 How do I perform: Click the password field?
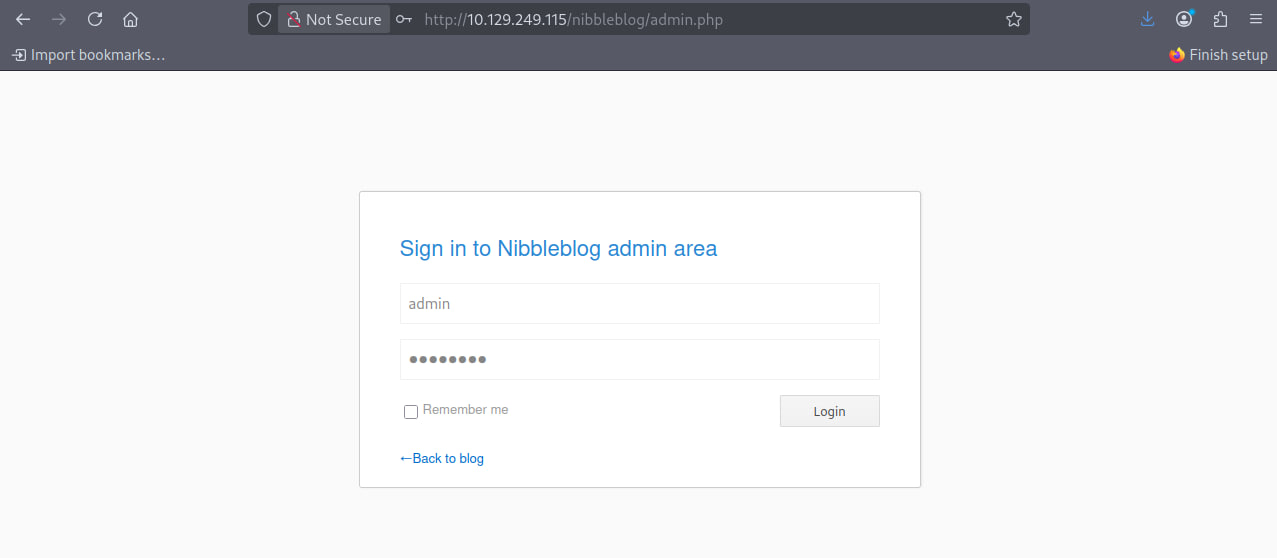pyautogui.click(x=640, y=359)
